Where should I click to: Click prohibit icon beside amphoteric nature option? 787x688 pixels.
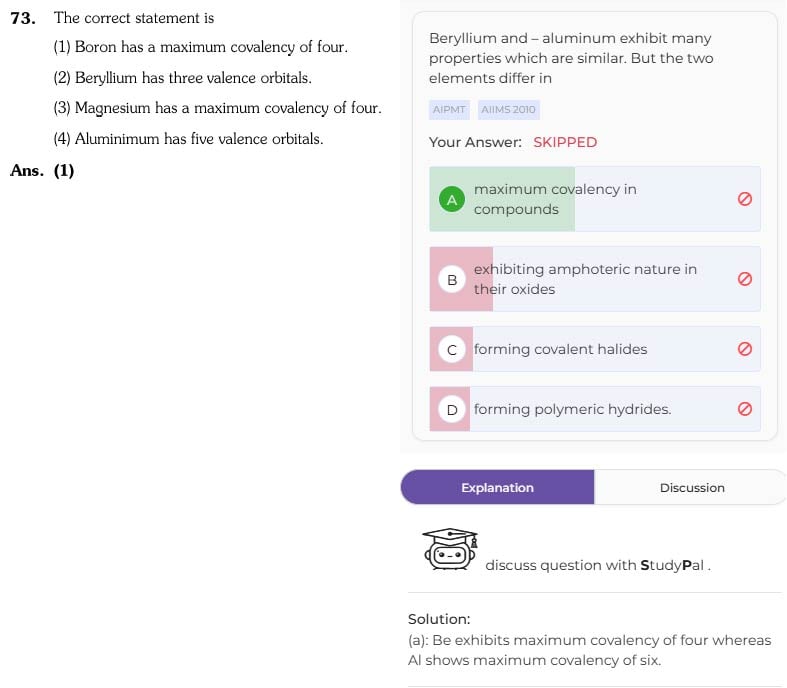pos(744,279)
